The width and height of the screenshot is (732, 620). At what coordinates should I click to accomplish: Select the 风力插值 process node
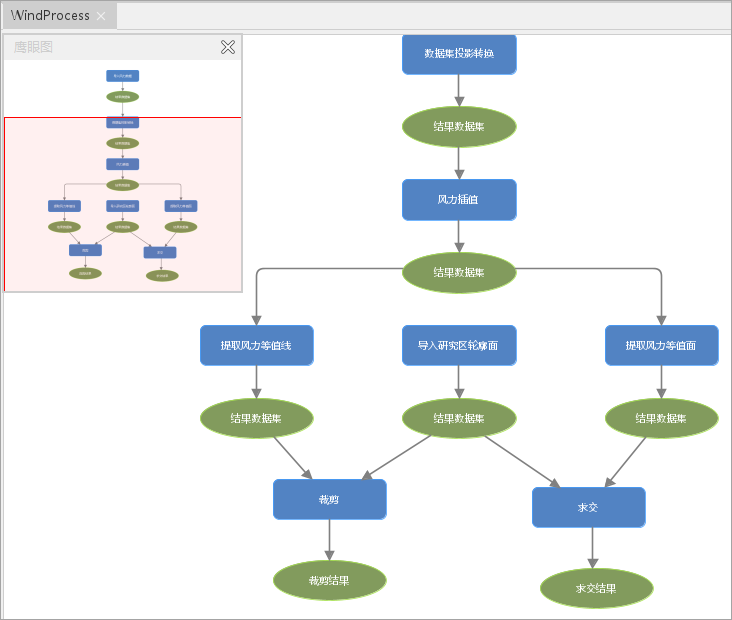coord(459,200)
